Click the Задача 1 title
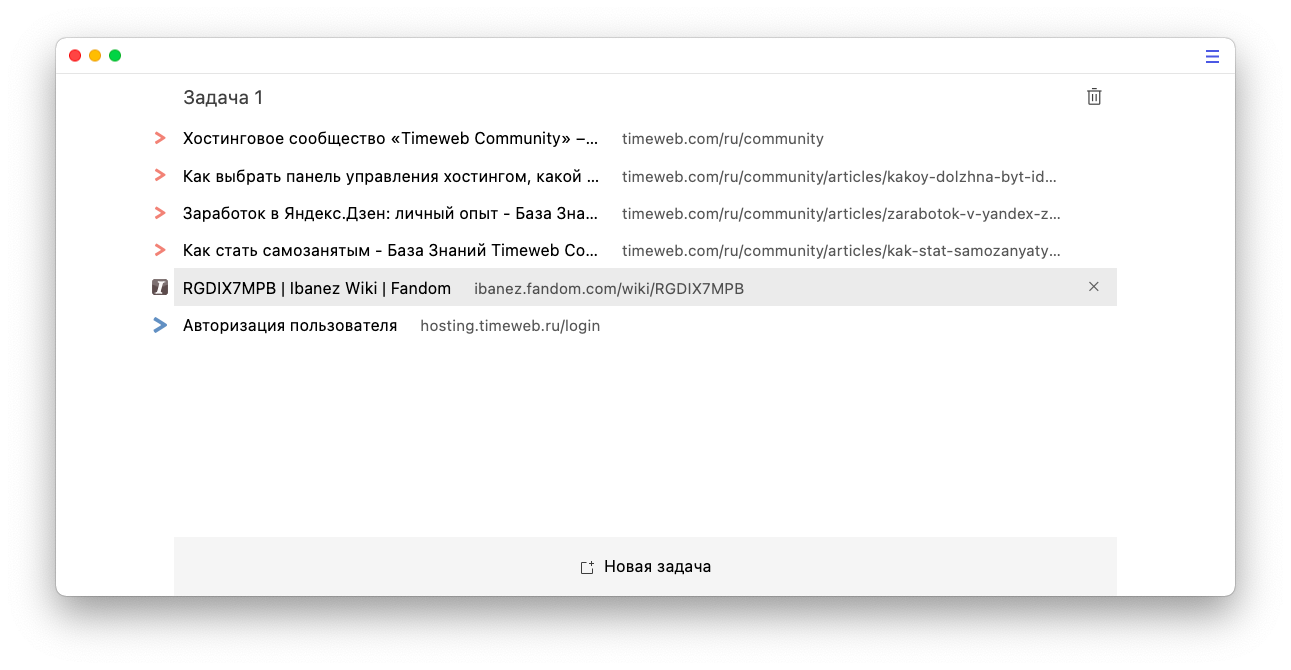Screen dimensions: 1291x670 pos(223,98)
